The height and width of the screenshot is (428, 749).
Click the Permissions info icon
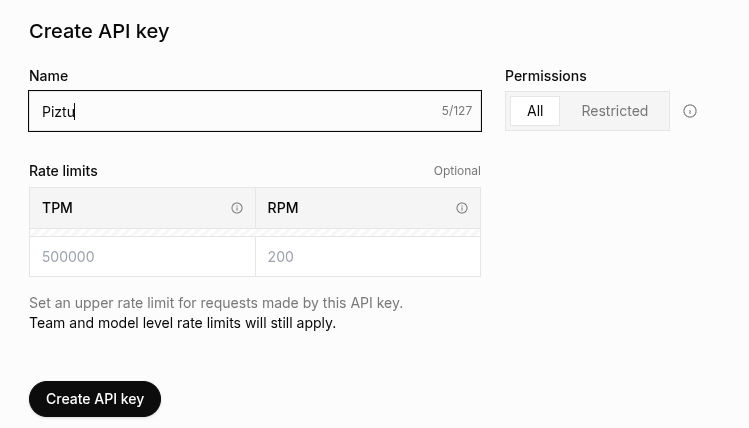690,111
